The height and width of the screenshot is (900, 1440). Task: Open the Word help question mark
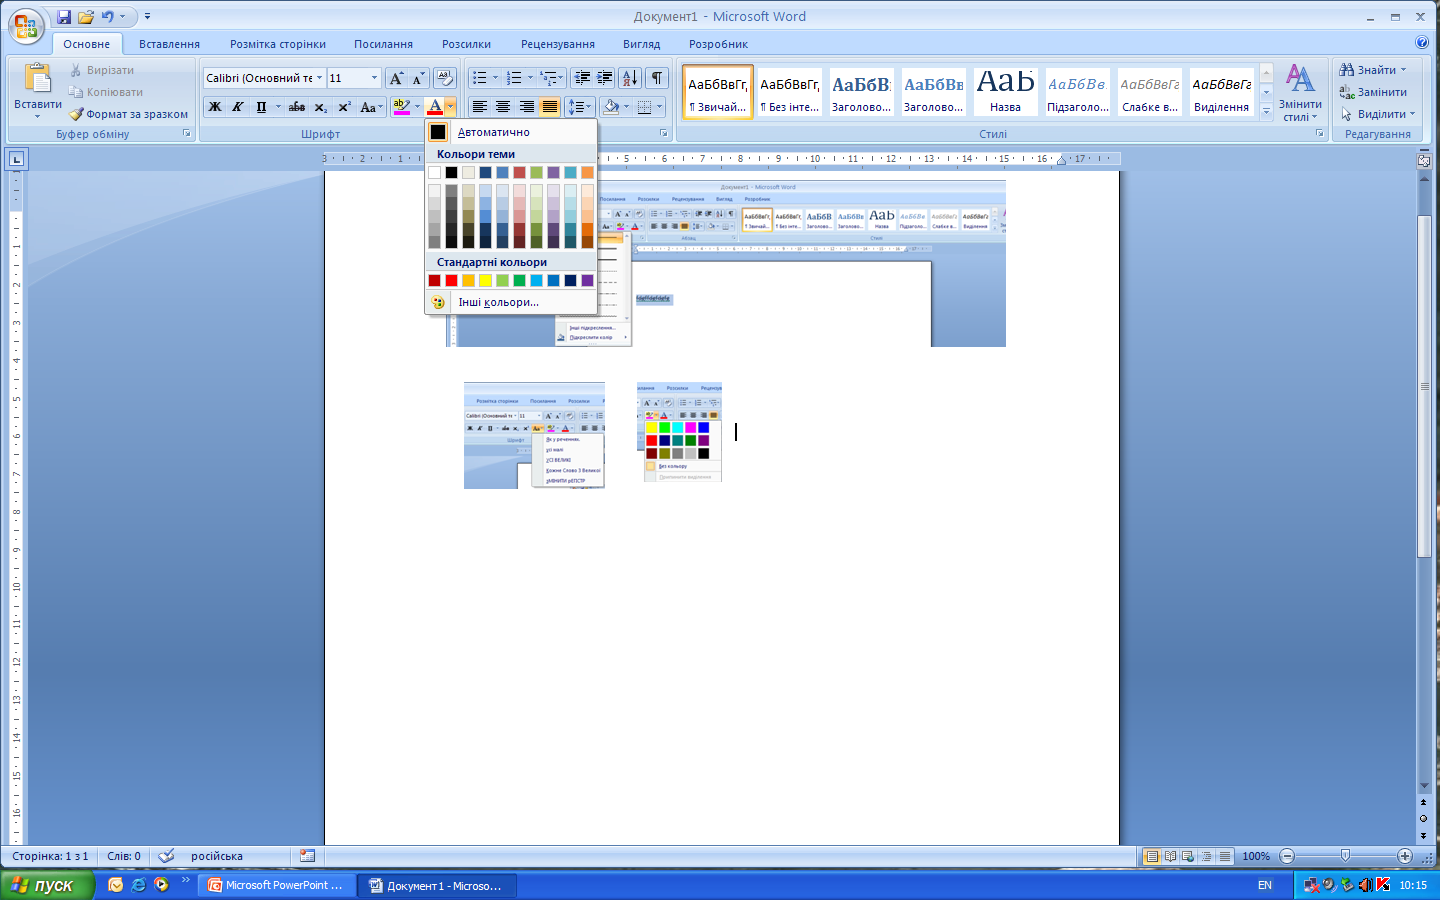pos(1422,42)
